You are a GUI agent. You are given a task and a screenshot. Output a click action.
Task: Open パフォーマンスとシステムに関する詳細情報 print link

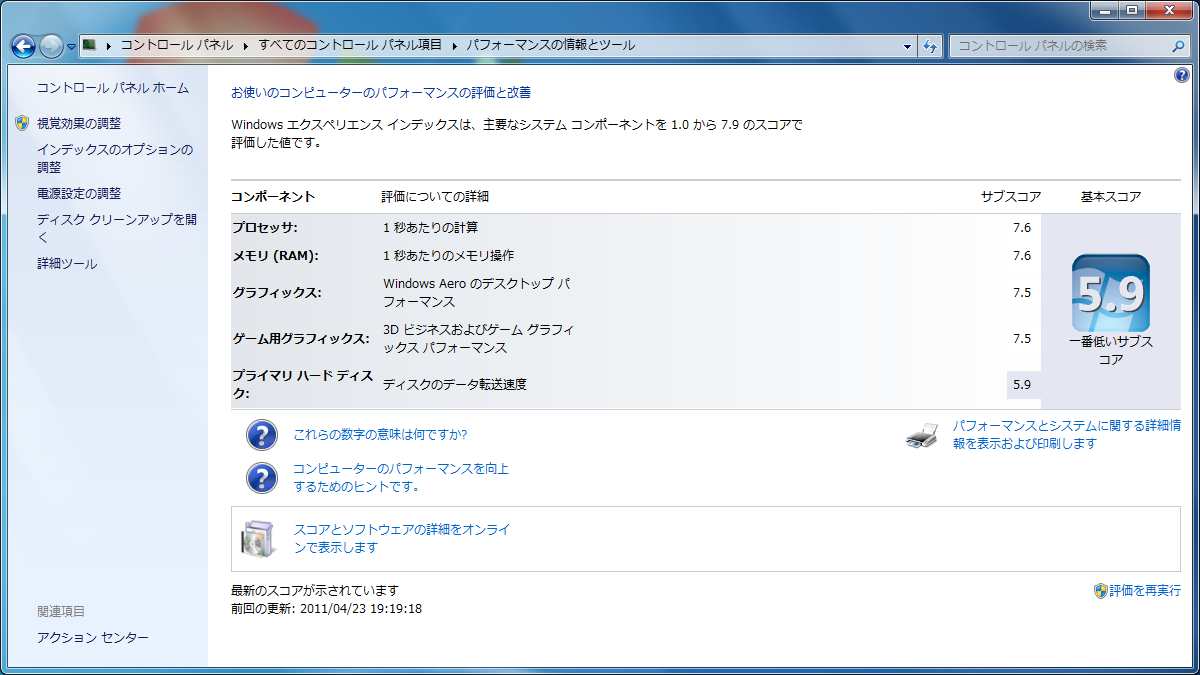1066,434
